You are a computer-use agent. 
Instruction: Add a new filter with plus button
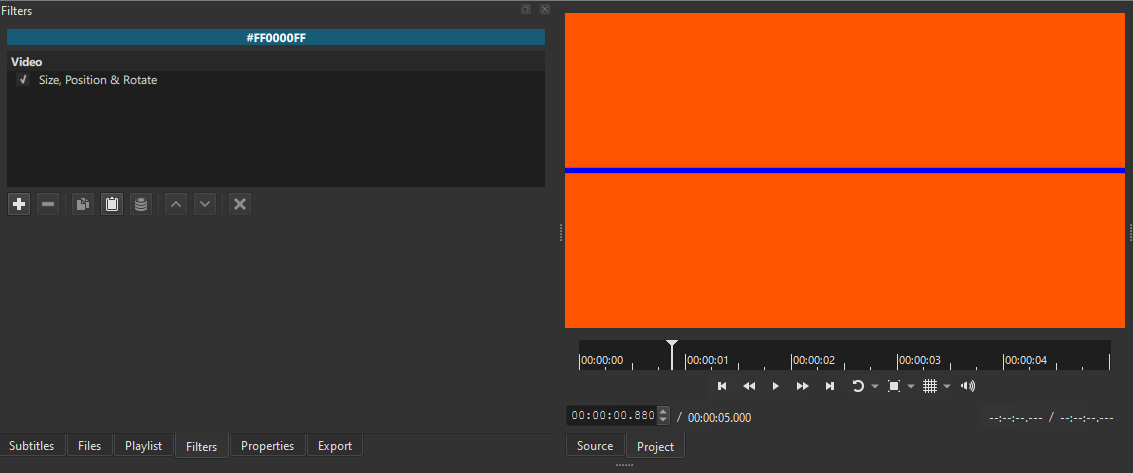click(x=19, y=204)
